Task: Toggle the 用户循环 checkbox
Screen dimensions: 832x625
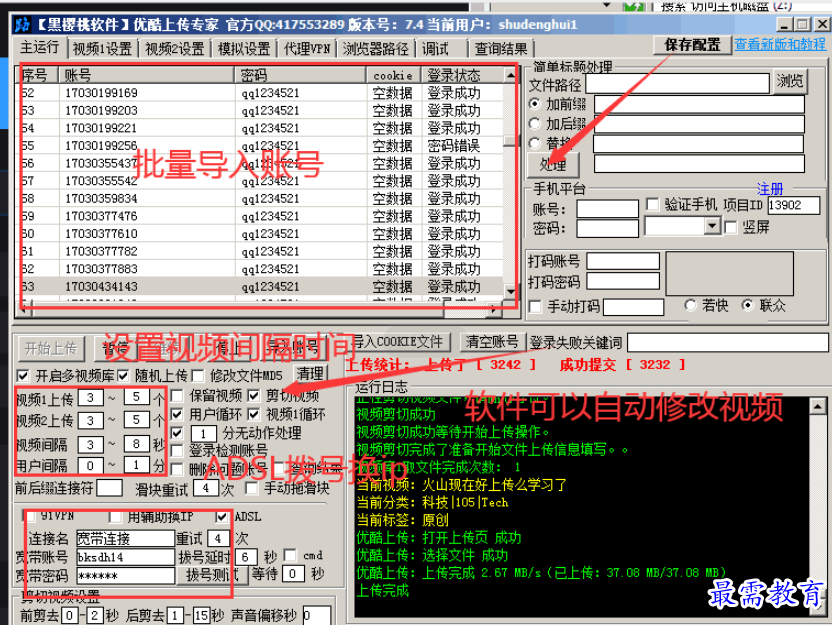Action: [x=177, y=414]
